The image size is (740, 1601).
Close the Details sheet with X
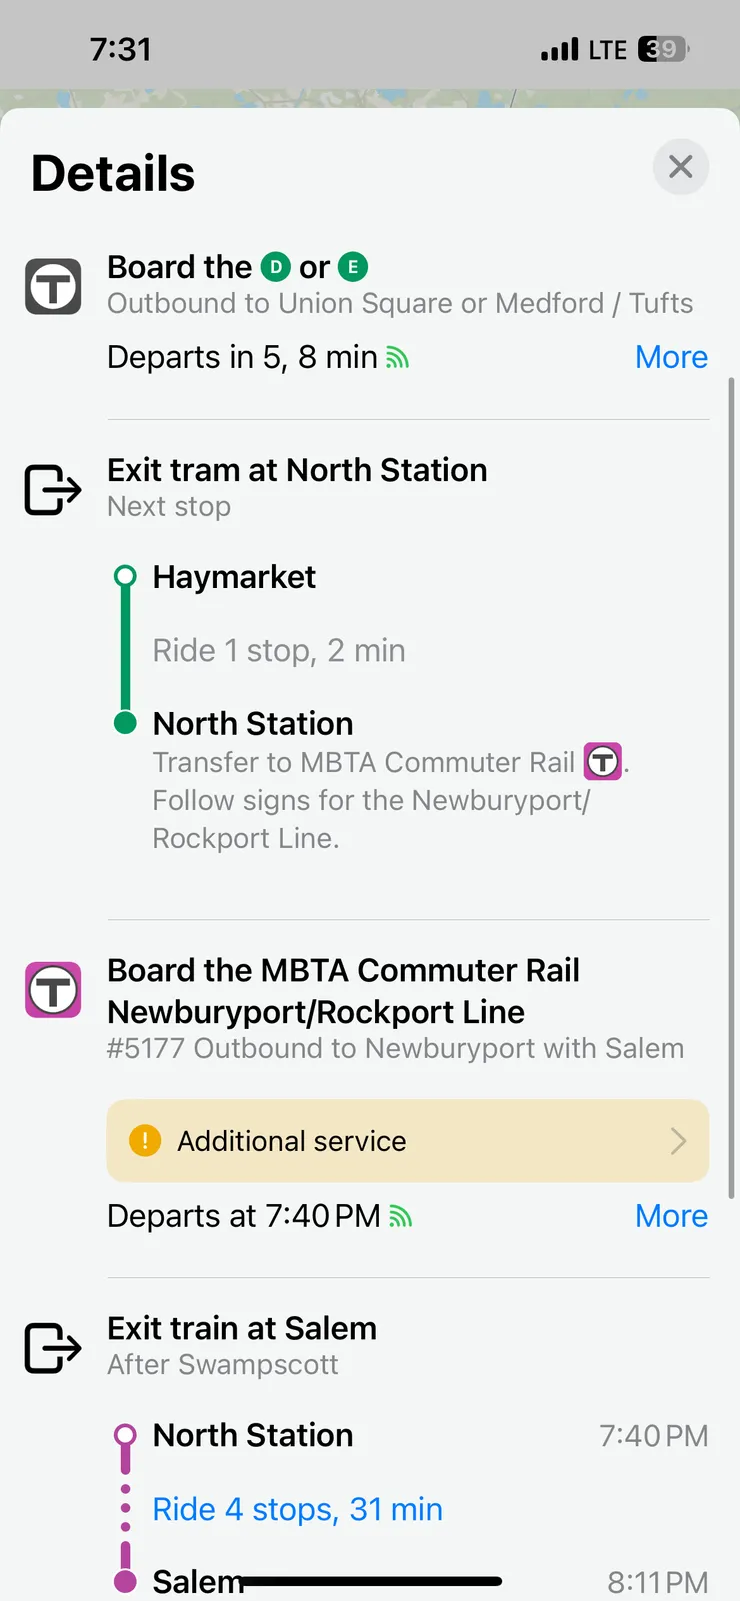pos(681,167)
